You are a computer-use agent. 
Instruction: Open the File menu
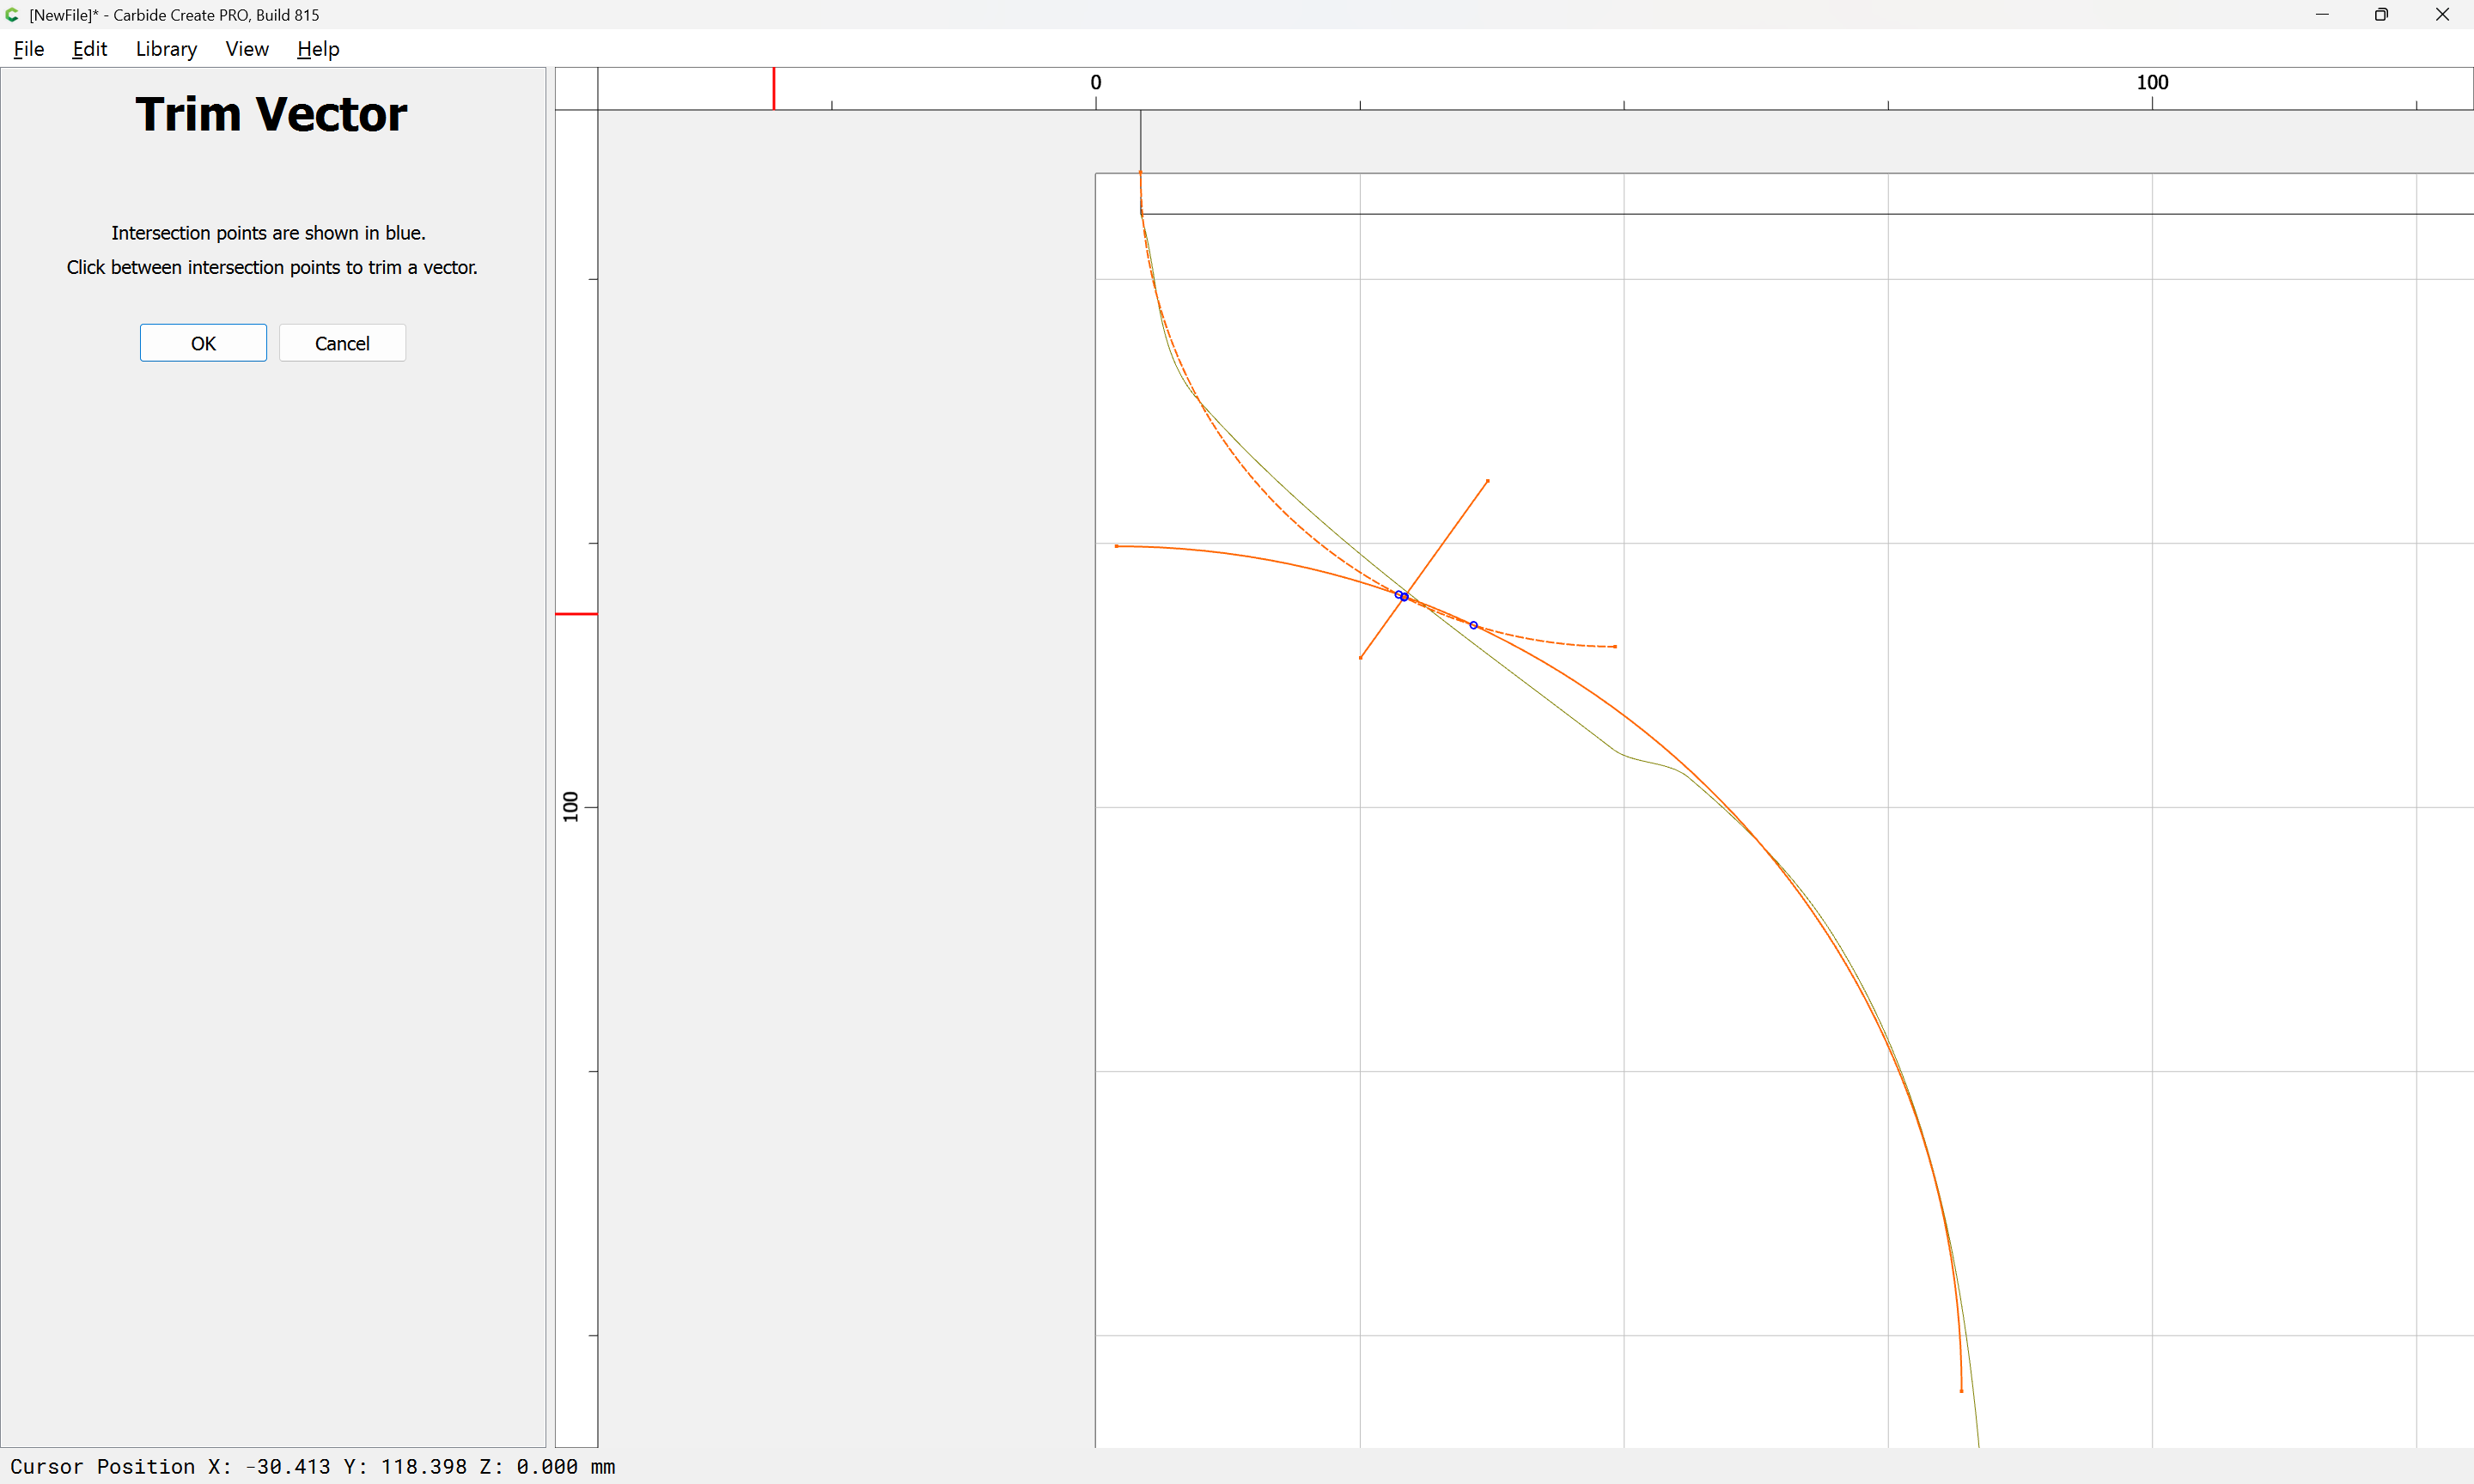click(x=28, y=49)
